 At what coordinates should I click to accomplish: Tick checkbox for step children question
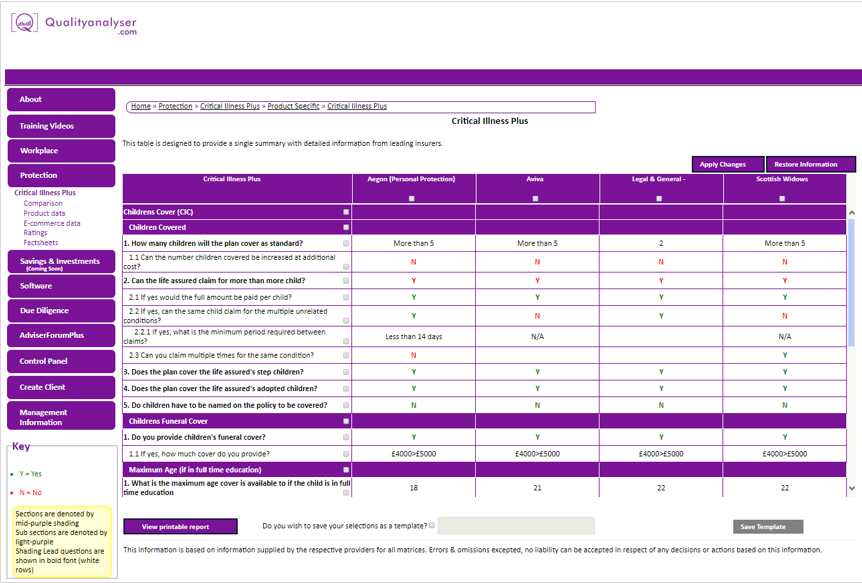346,372
